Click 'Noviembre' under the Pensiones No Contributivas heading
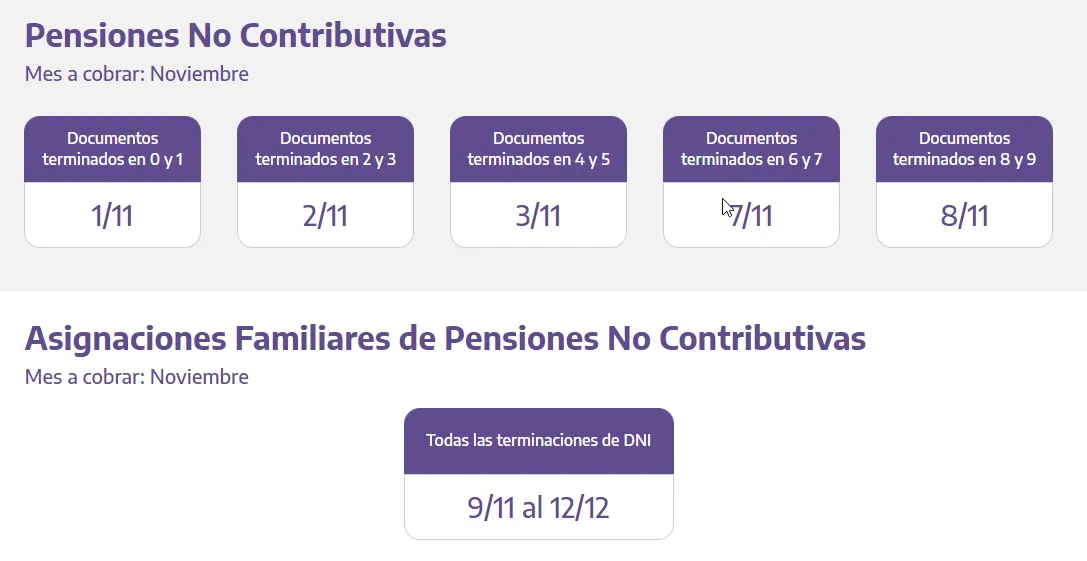The height and width of the screenshot is (561, 1087). pos(199,74)
